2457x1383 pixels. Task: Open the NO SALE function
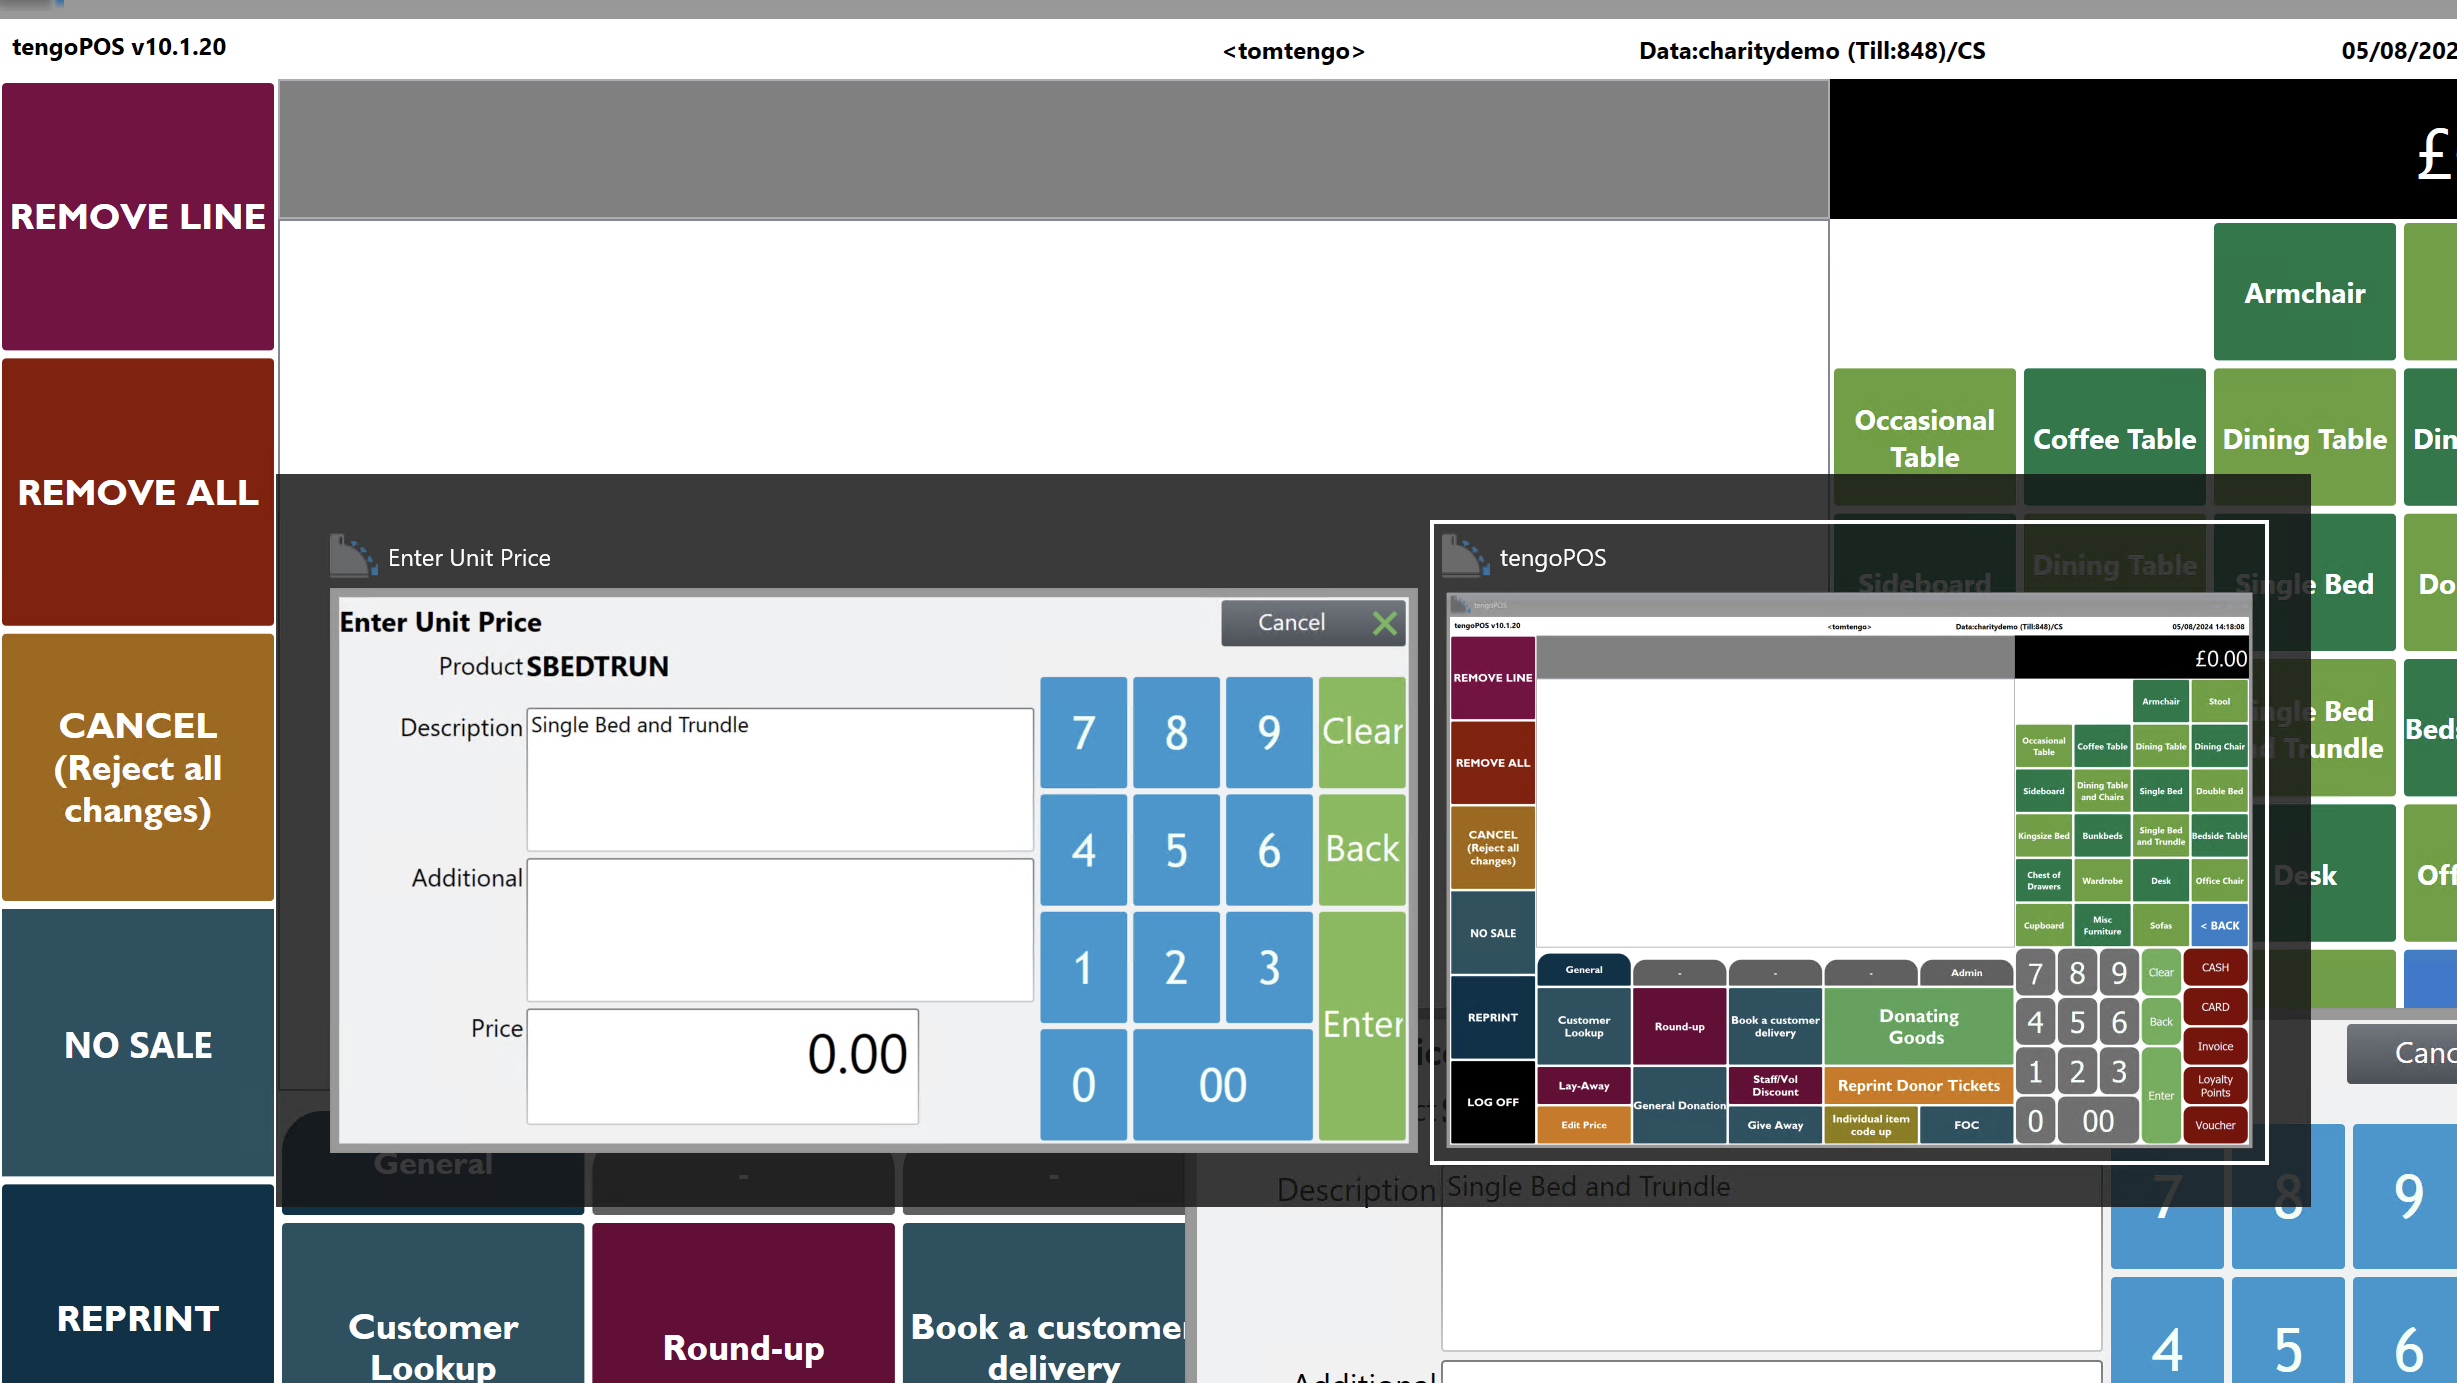point(138,1043)
